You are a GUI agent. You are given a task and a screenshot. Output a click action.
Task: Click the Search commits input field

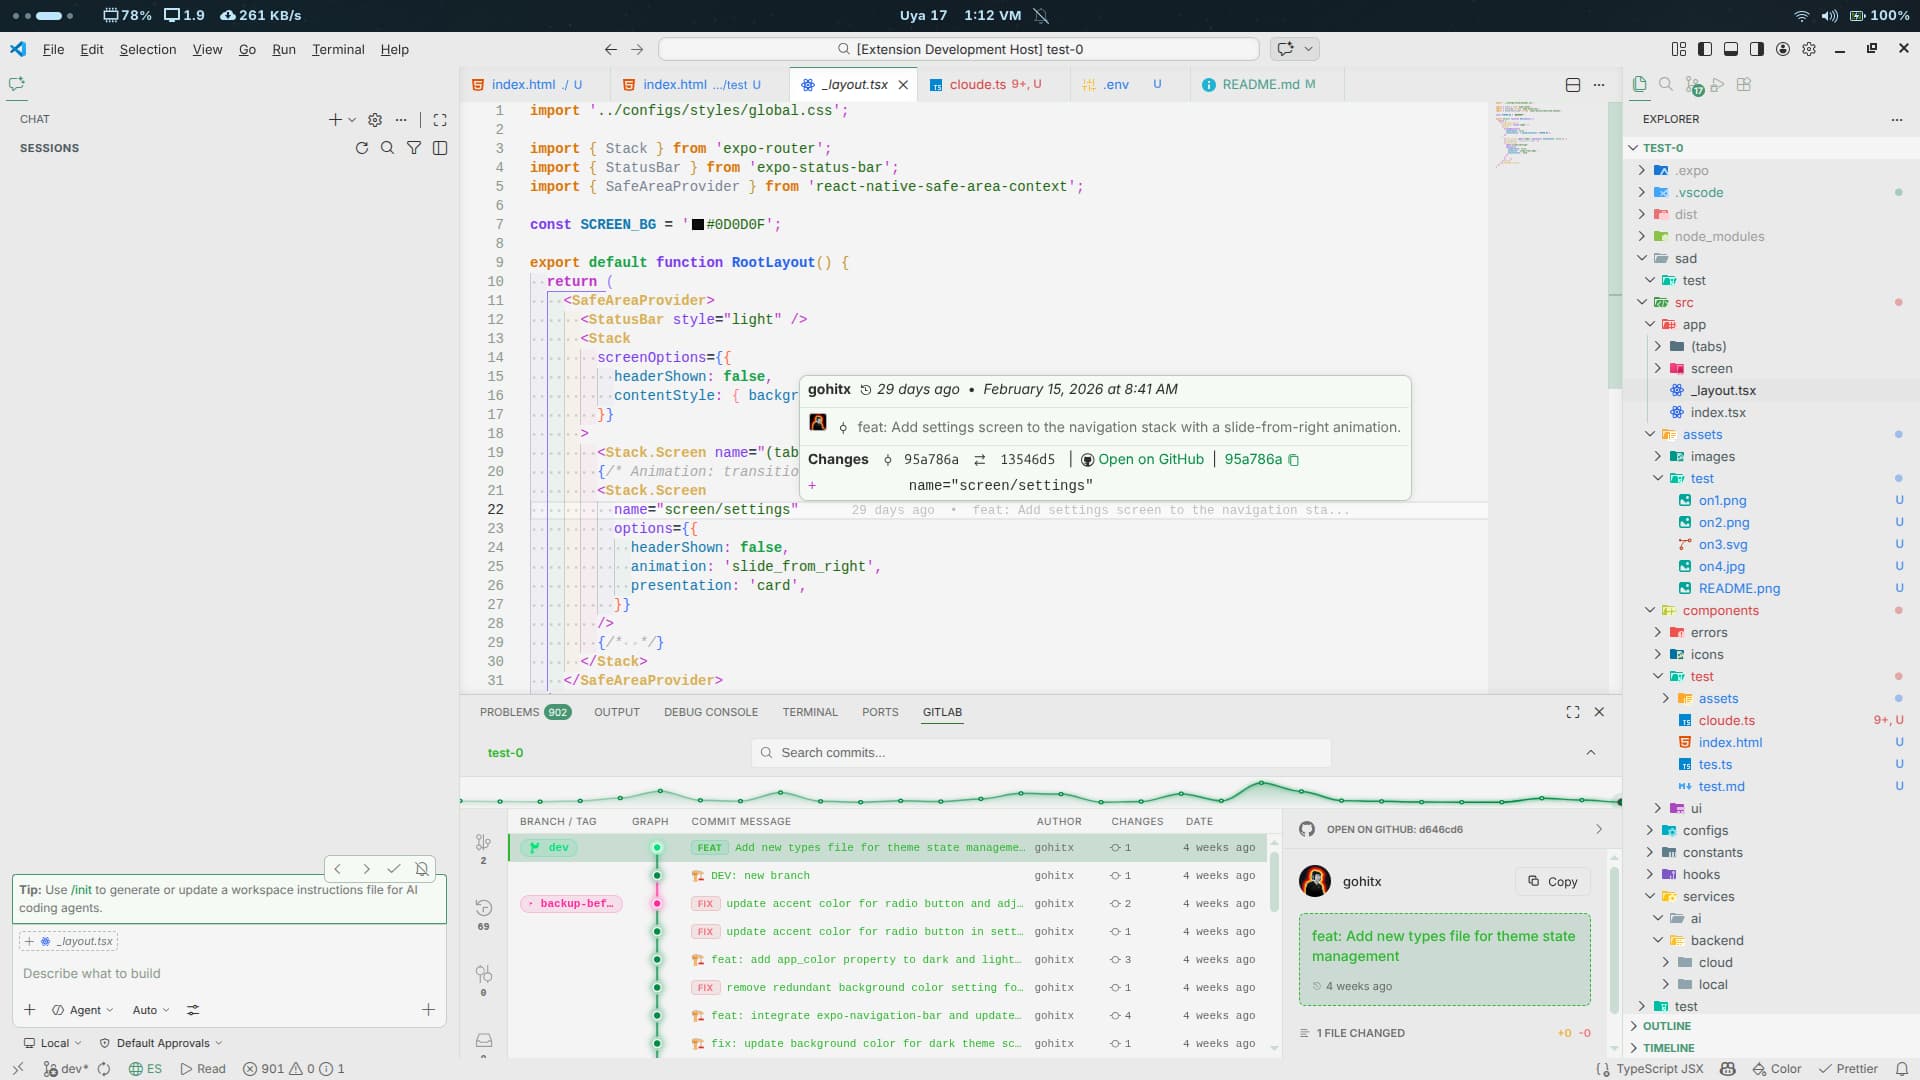(x=1040, y=753)
